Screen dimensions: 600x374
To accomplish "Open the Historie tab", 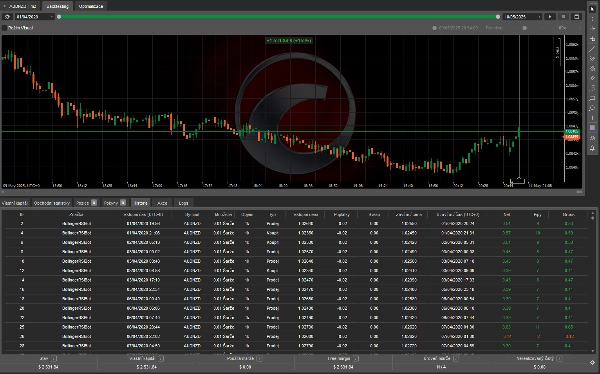I will 141,203.
